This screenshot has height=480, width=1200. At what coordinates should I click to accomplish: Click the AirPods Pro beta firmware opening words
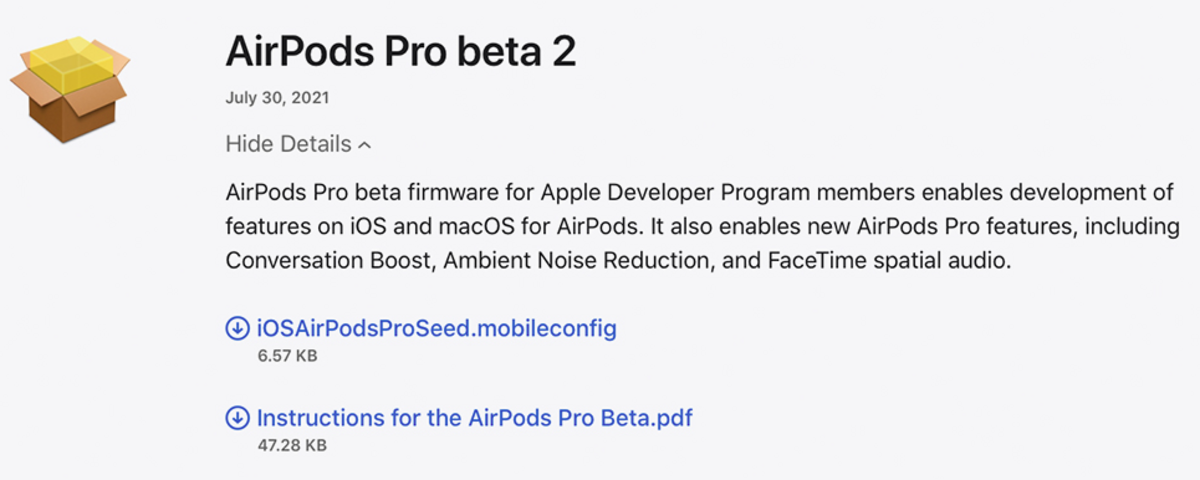pos(346,191)
